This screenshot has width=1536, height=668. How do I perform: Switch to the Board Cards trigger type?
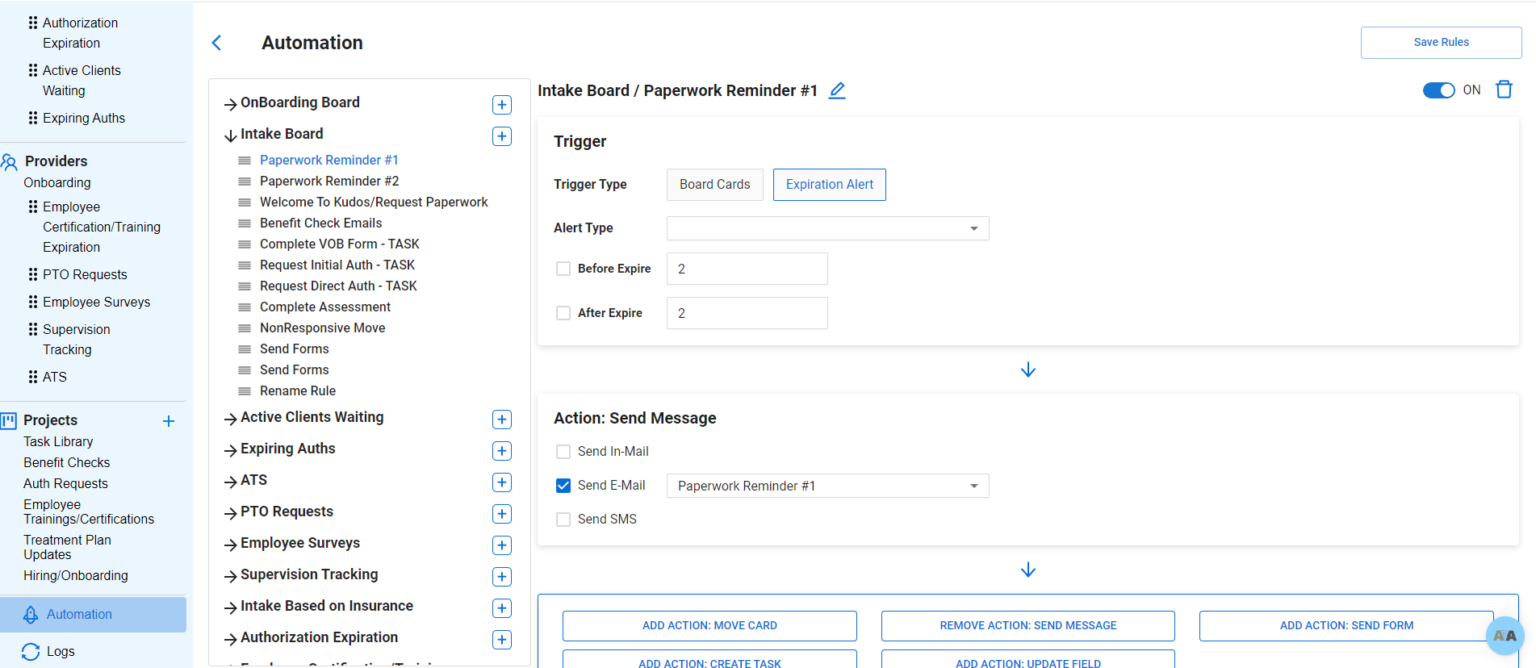pos(714,184)
